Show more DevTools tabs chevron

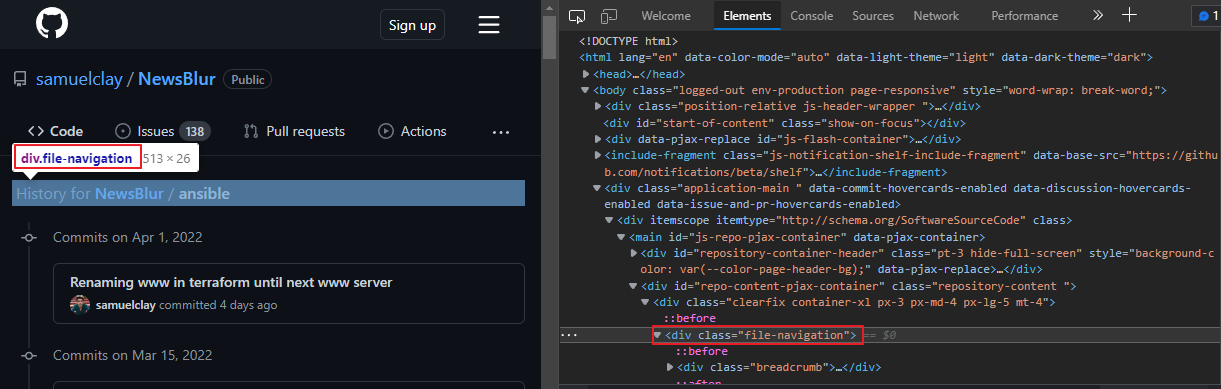click(1098, 15)
